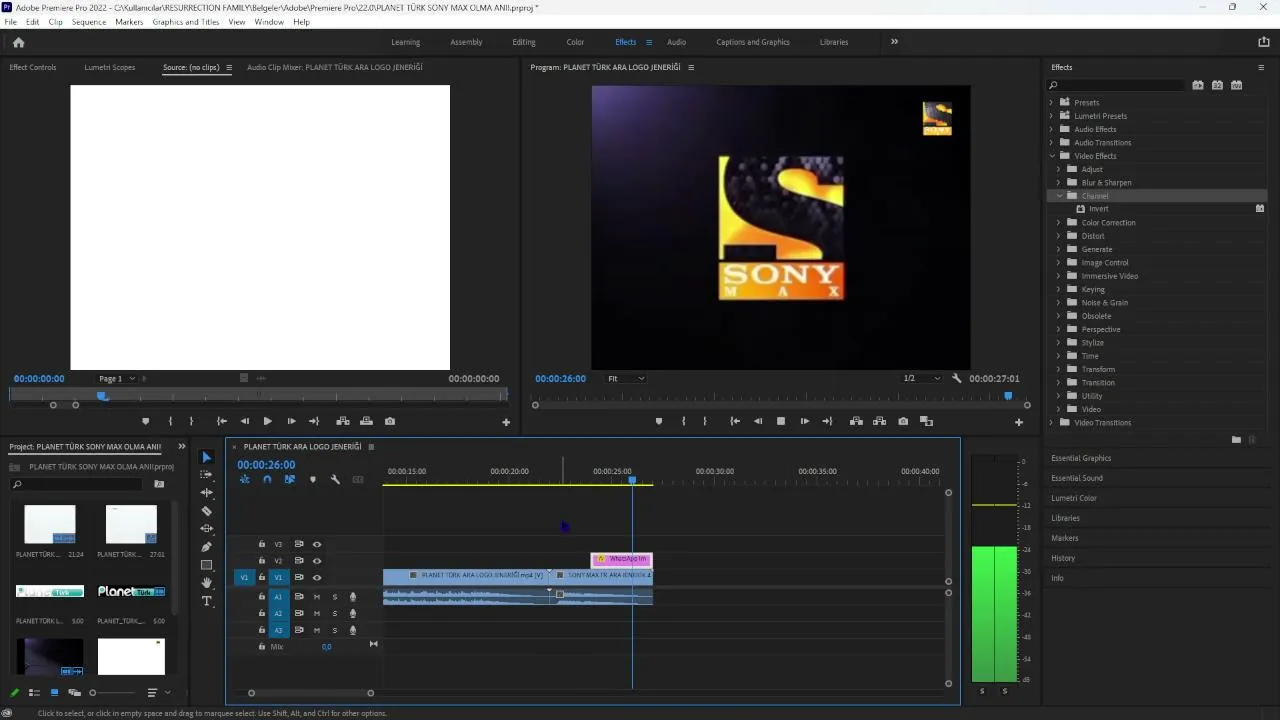Image resolution: width=1280 pixels, height=720 pixels.
Task: Toggle V3 track output eye
Action: point(317,544)
